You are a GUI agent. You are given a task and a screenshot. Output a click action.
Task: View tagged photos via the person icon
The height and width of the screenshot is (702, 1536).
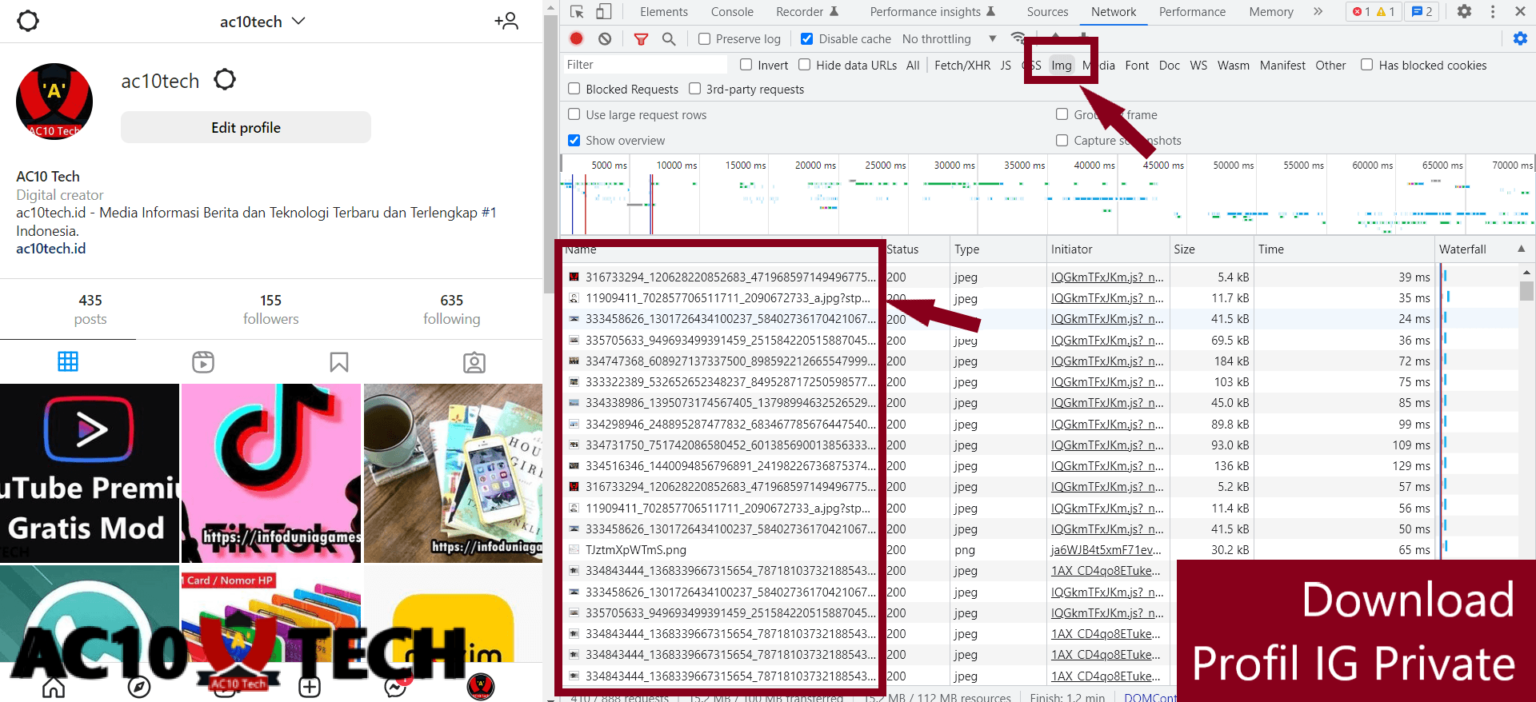point(474,361)
